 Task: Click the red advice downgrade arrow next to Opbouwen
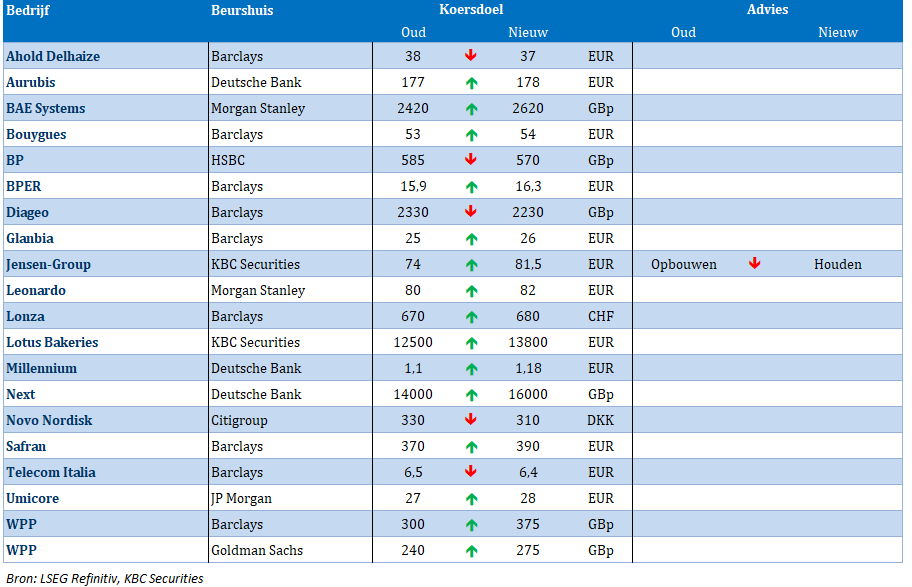click(x=754, y=263)
